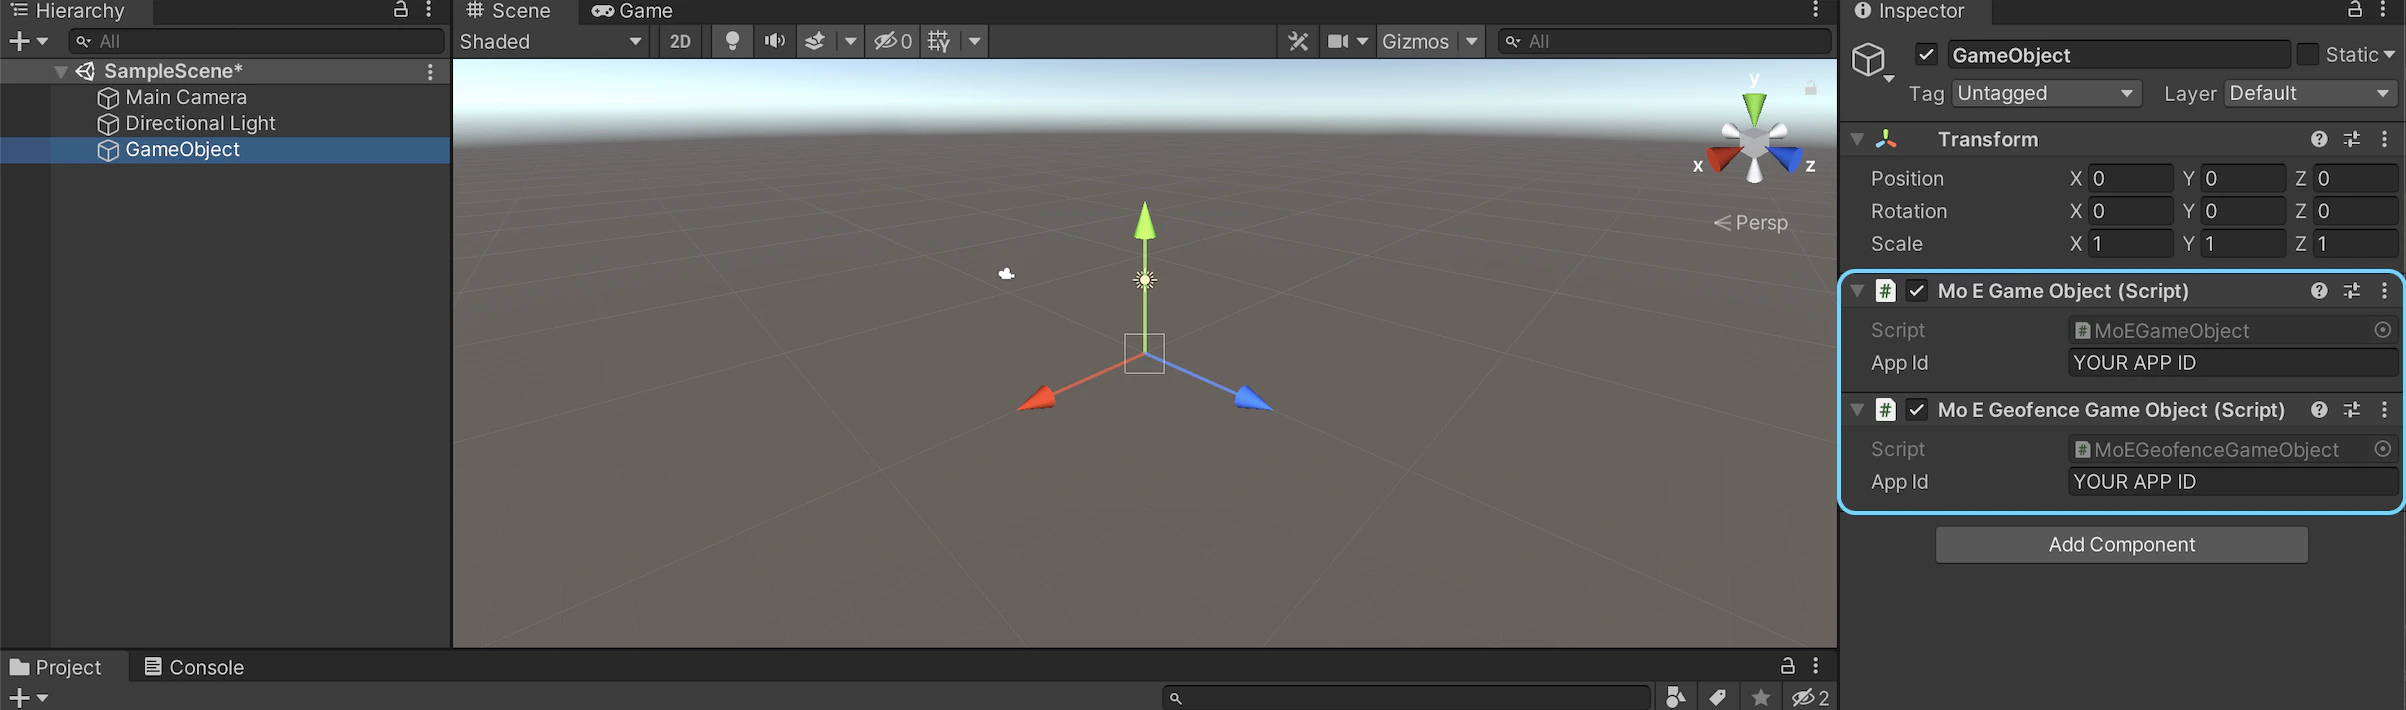
Task: Switch to the Console tab
Action: (194, 667)
